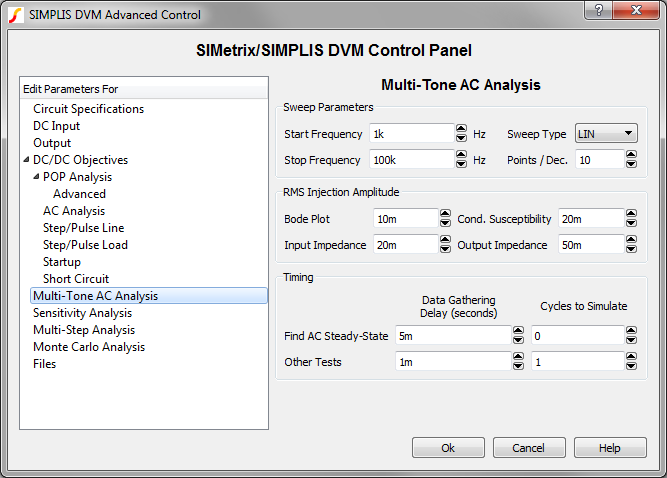Click the Cancel button

(527, 448)
